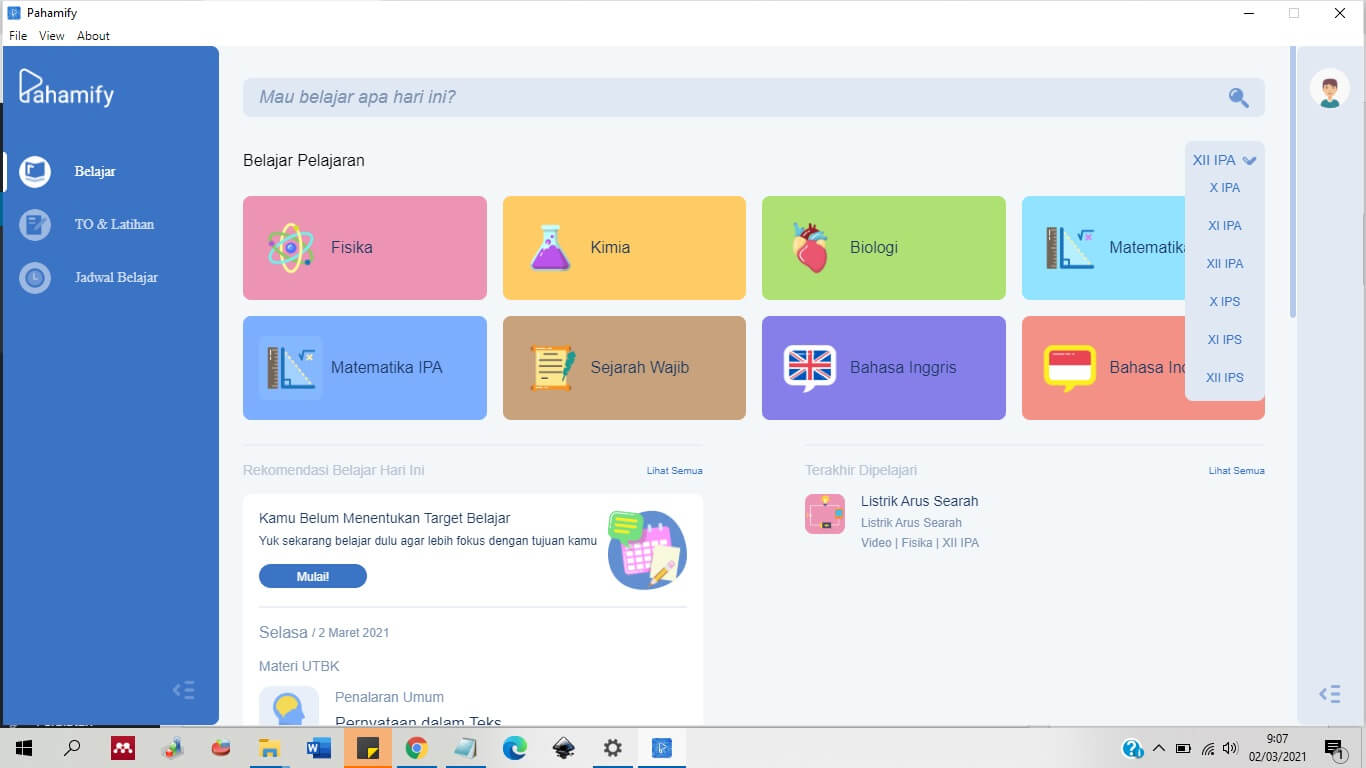Open the Jadwal Belajar clock icon
The image size is (1366, 768).
[x=35, y=277]
